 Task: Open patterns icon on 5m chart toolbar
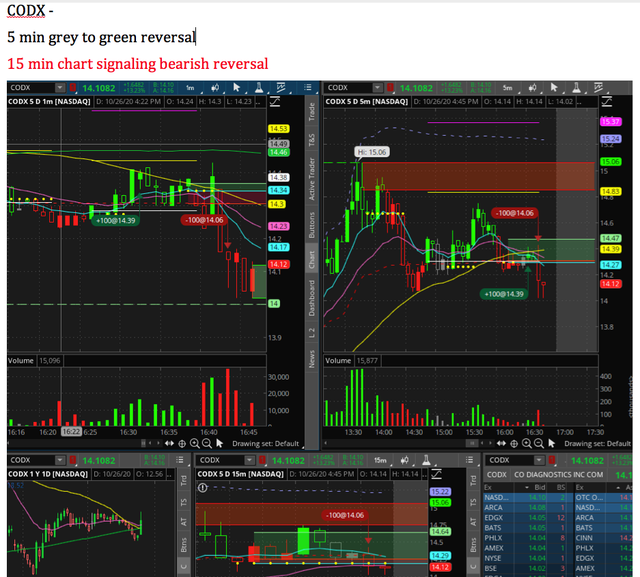pos(598,88)
